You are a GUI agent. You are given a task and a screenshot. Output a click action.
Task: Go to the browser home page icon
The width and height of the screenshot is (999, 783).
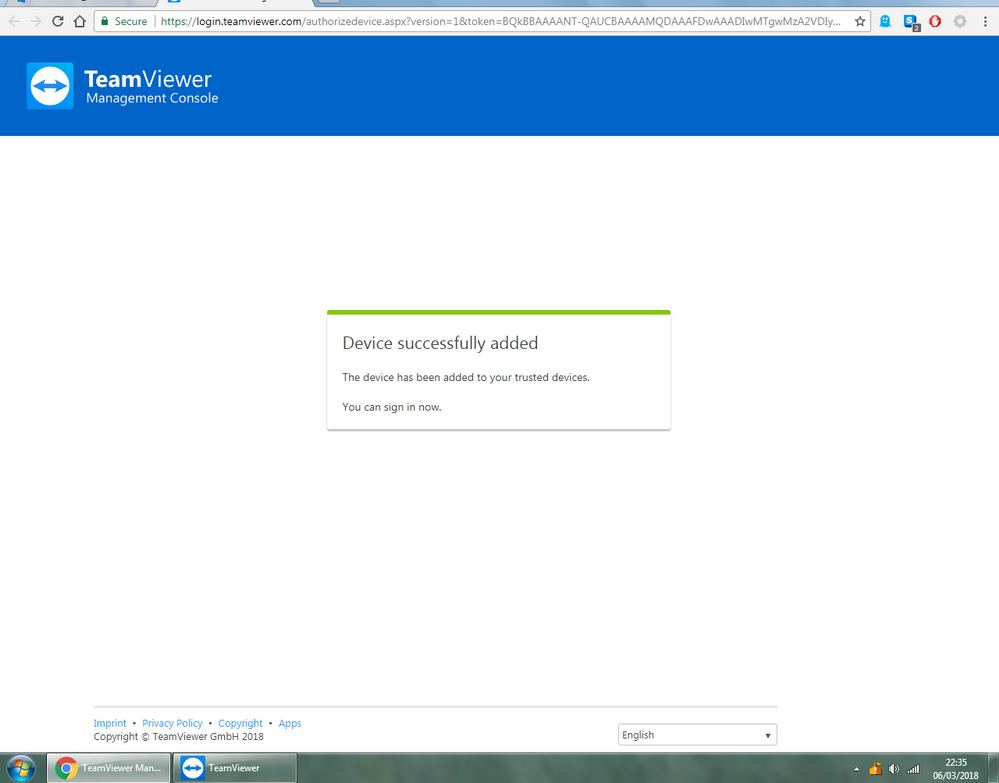[80, 21]
